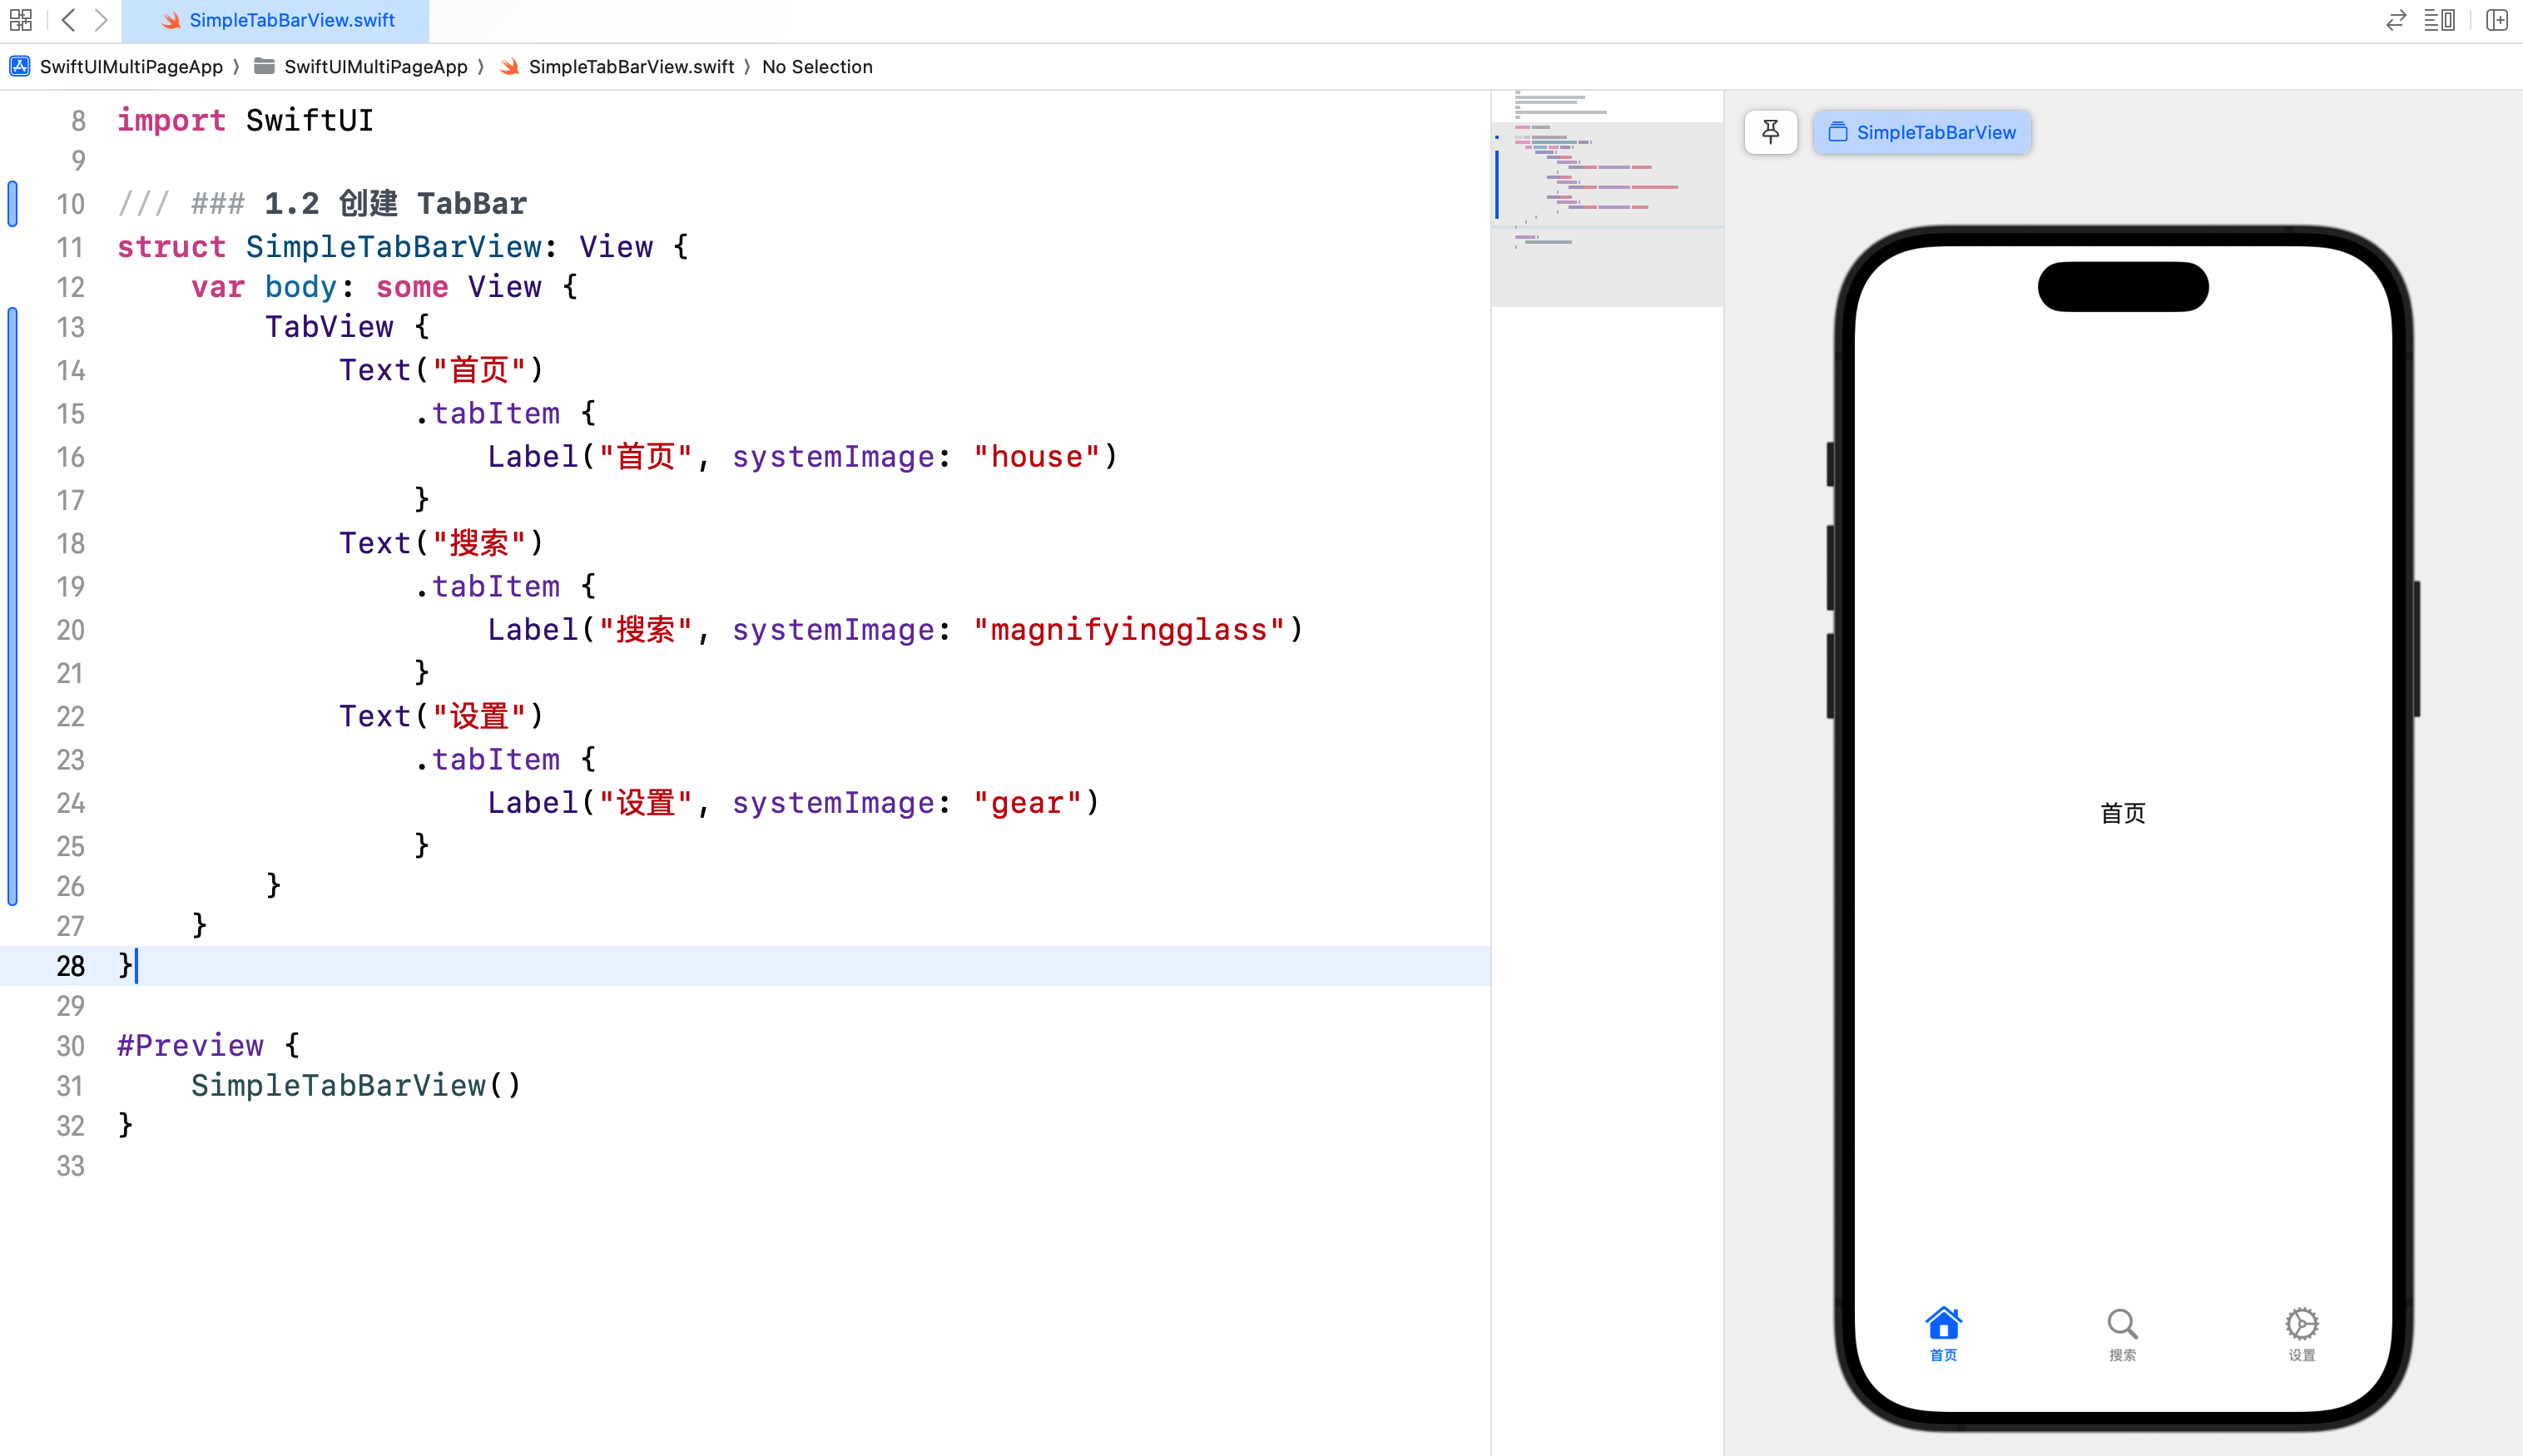Click the 'import' keyword on line 8
The image size is (2523, 1456).
171,121
